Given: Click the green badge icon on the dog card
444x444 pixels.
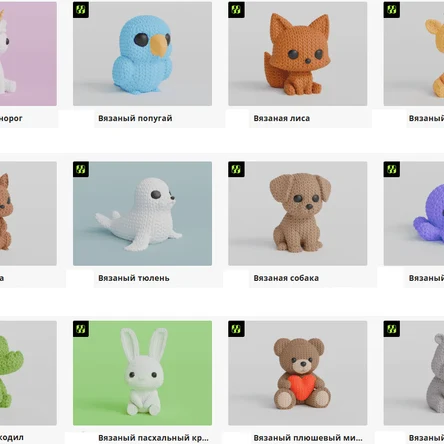Looking at the screenshot, I should (236, 169).
